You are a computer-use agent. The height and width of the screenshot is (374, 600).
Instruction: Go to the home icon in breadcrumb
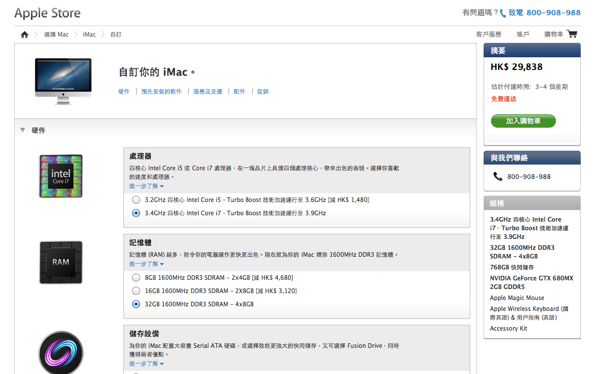[24, 34]
